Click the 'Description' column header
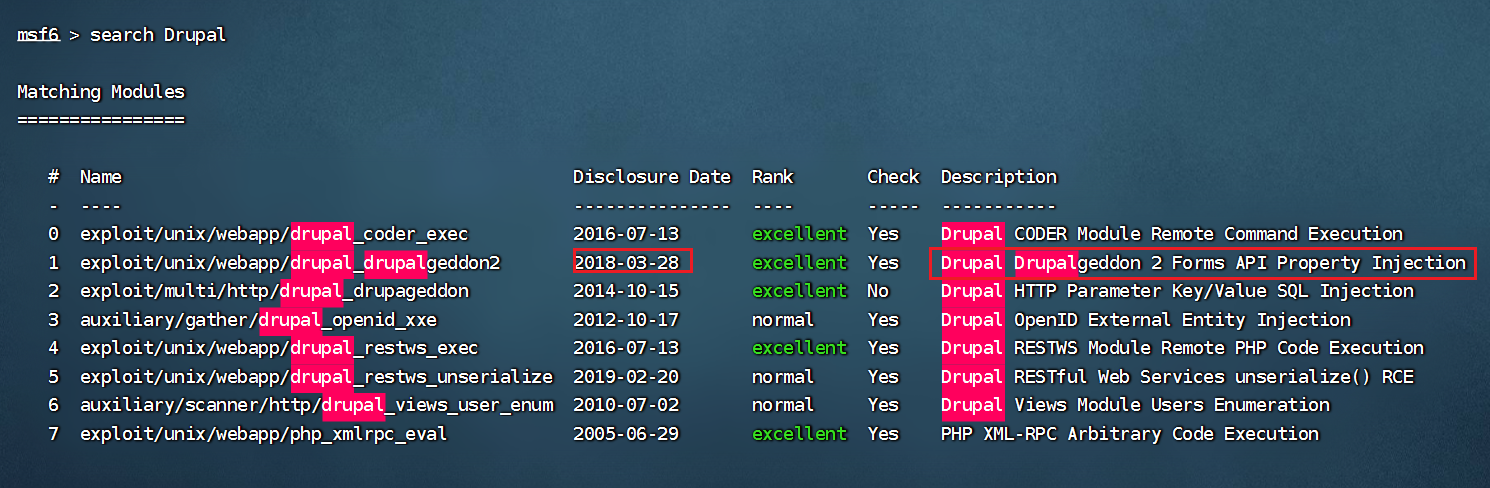This screenshot has width=1490, height=488. point(998,177)
